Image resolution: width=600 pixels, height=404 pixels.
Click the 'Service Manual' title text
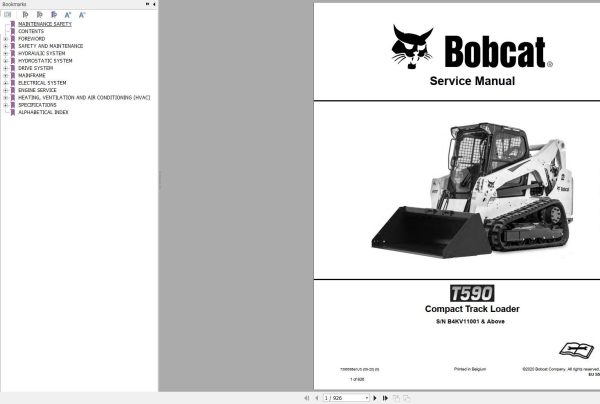[x=472, y=81]
